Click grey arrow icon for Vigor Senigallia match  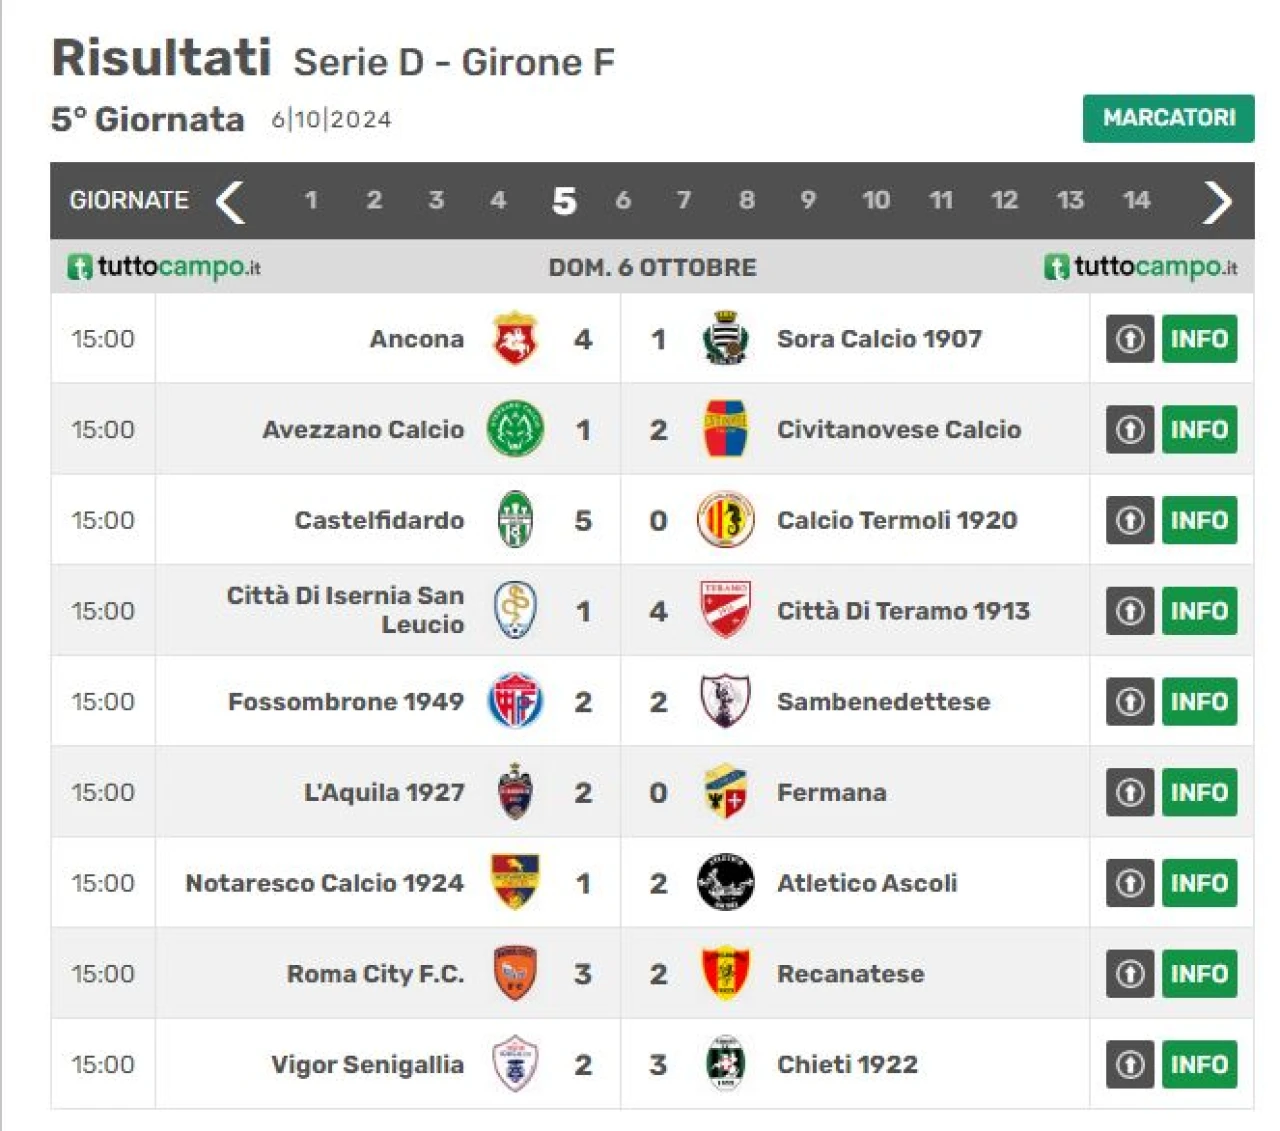[x=1130, y=1065]
